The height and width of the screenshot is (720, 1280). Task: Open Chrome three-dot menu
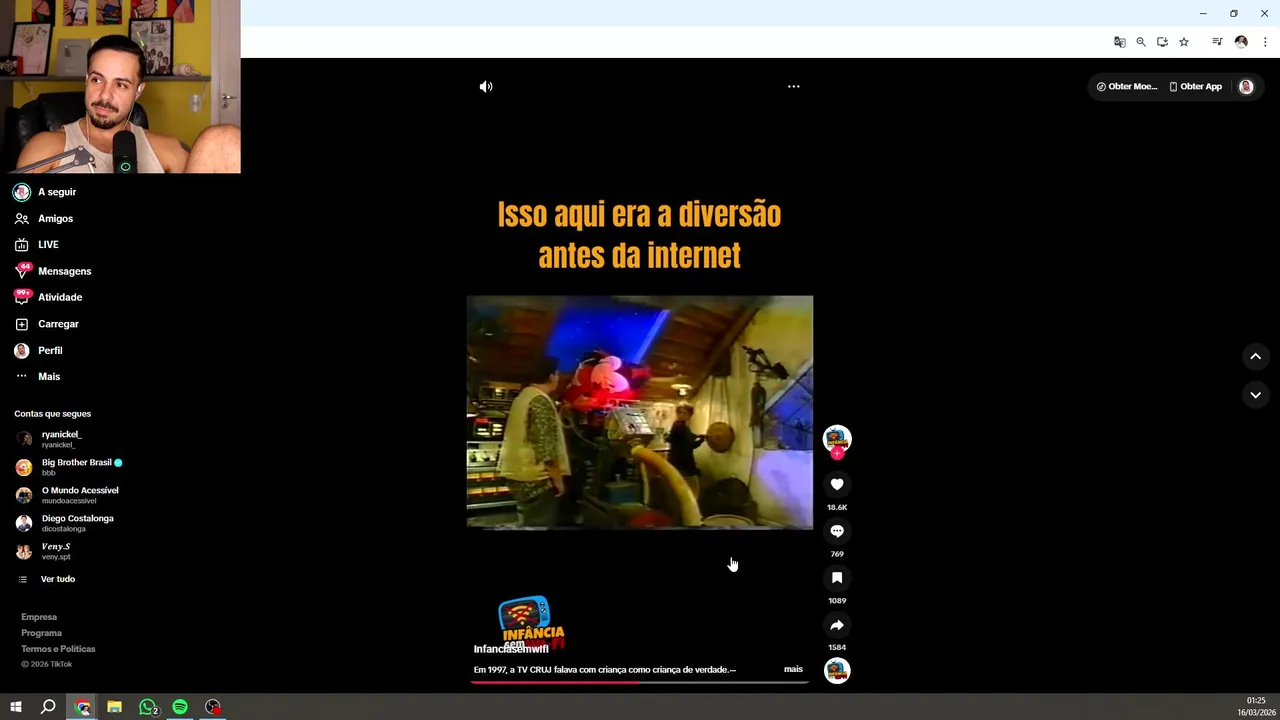point(1265,42)
